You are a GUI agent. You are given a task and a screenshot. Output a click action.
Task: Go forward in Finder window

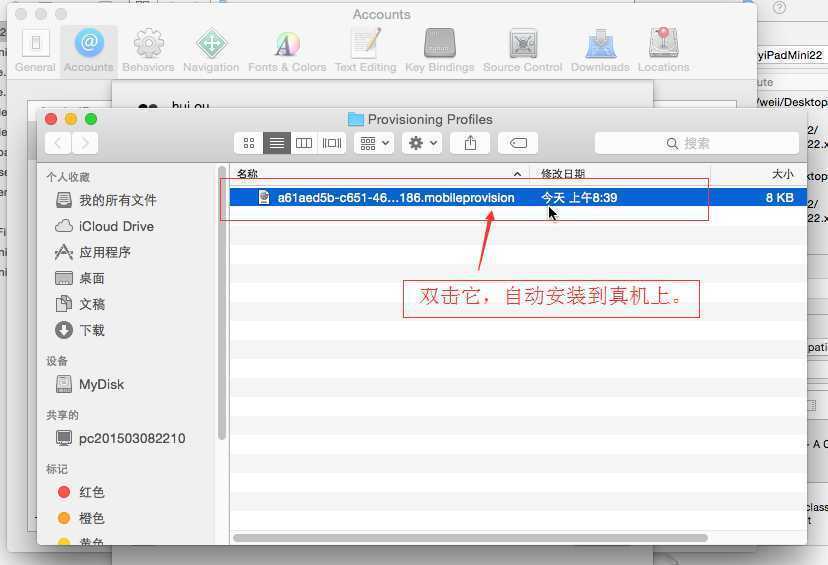tap(85, 143)
